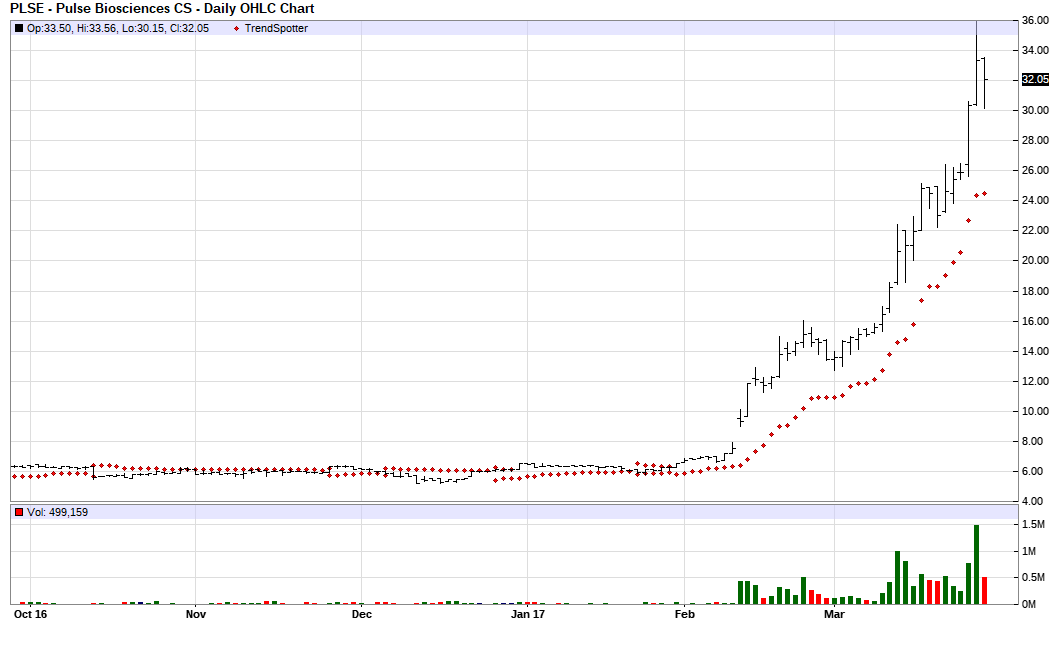This screenshot has height=645, width=1060.
Task: Click the Oct 16 date axis label
Action: pyautogui.click(x=30, y=615)
